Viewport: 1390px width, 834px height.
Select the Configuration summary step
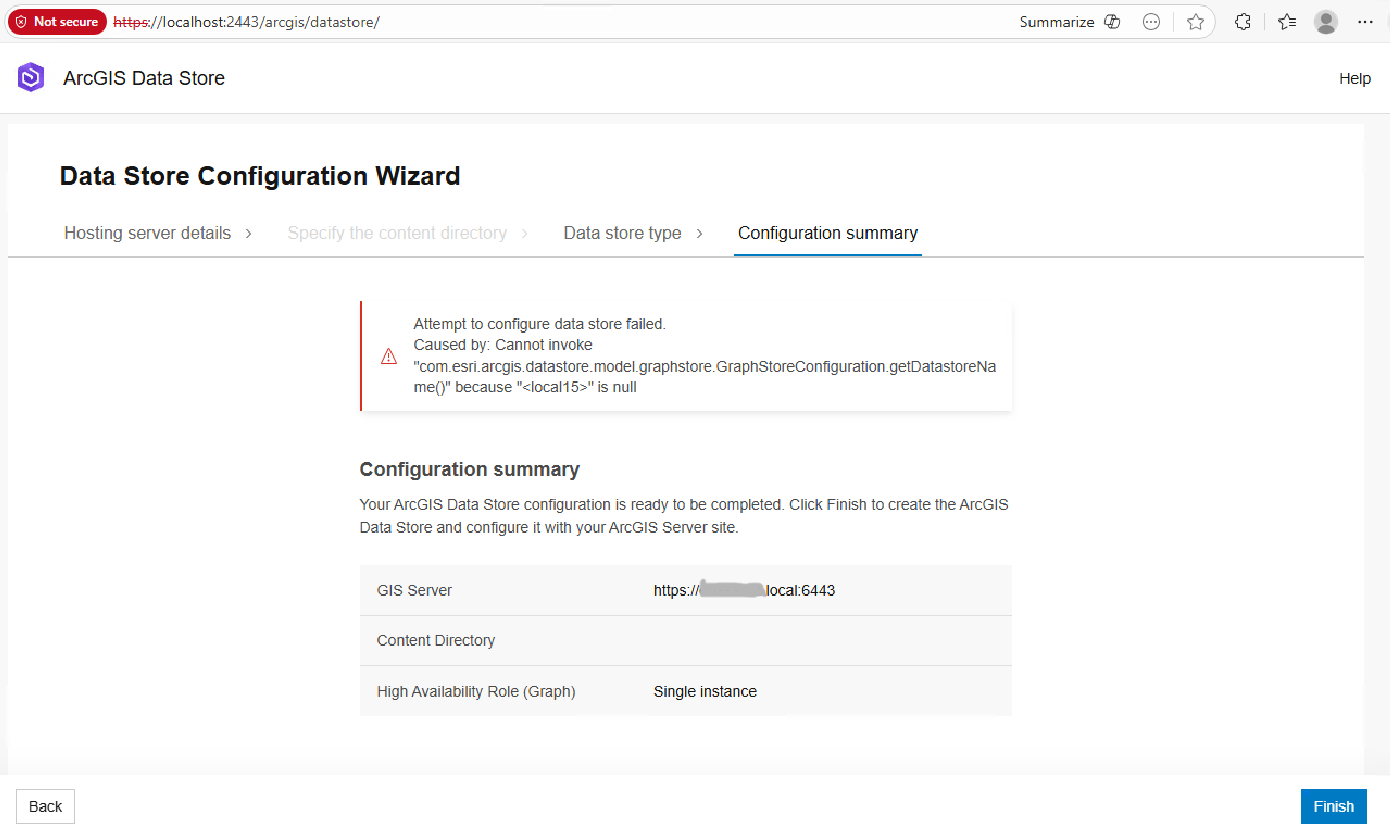coord(828,233)
